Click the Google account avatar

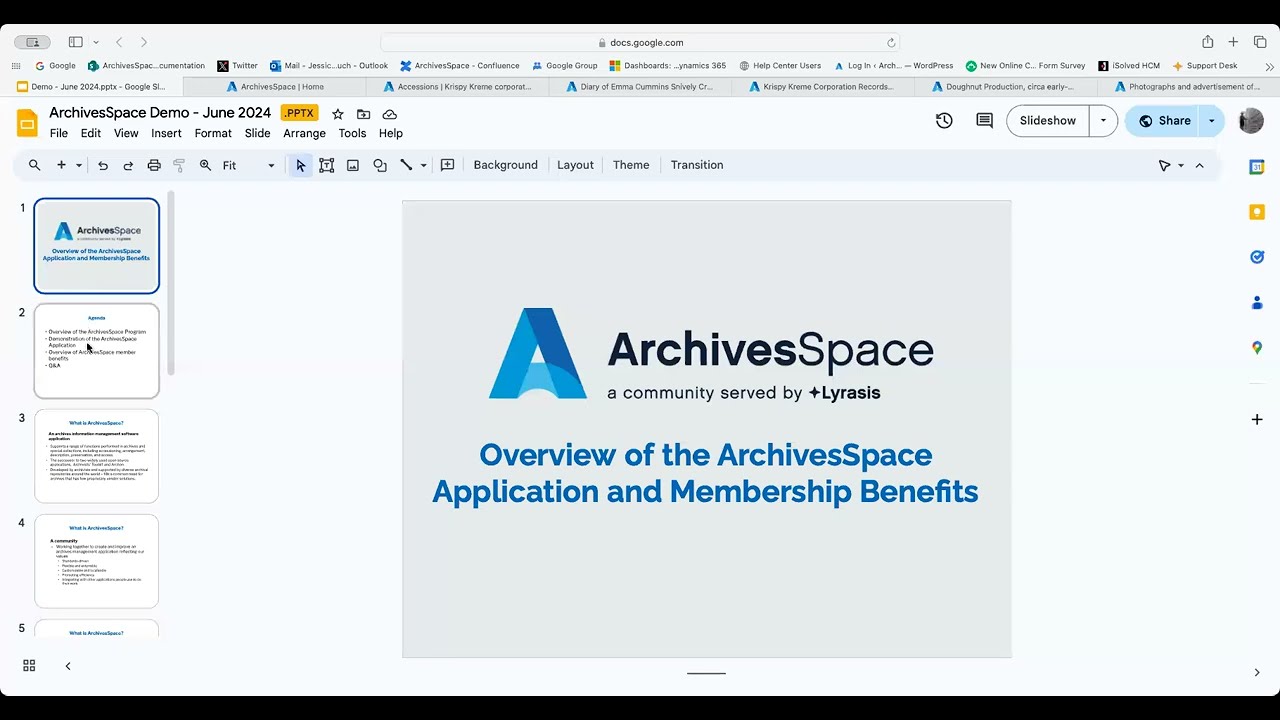click(x=1251, y=121)
